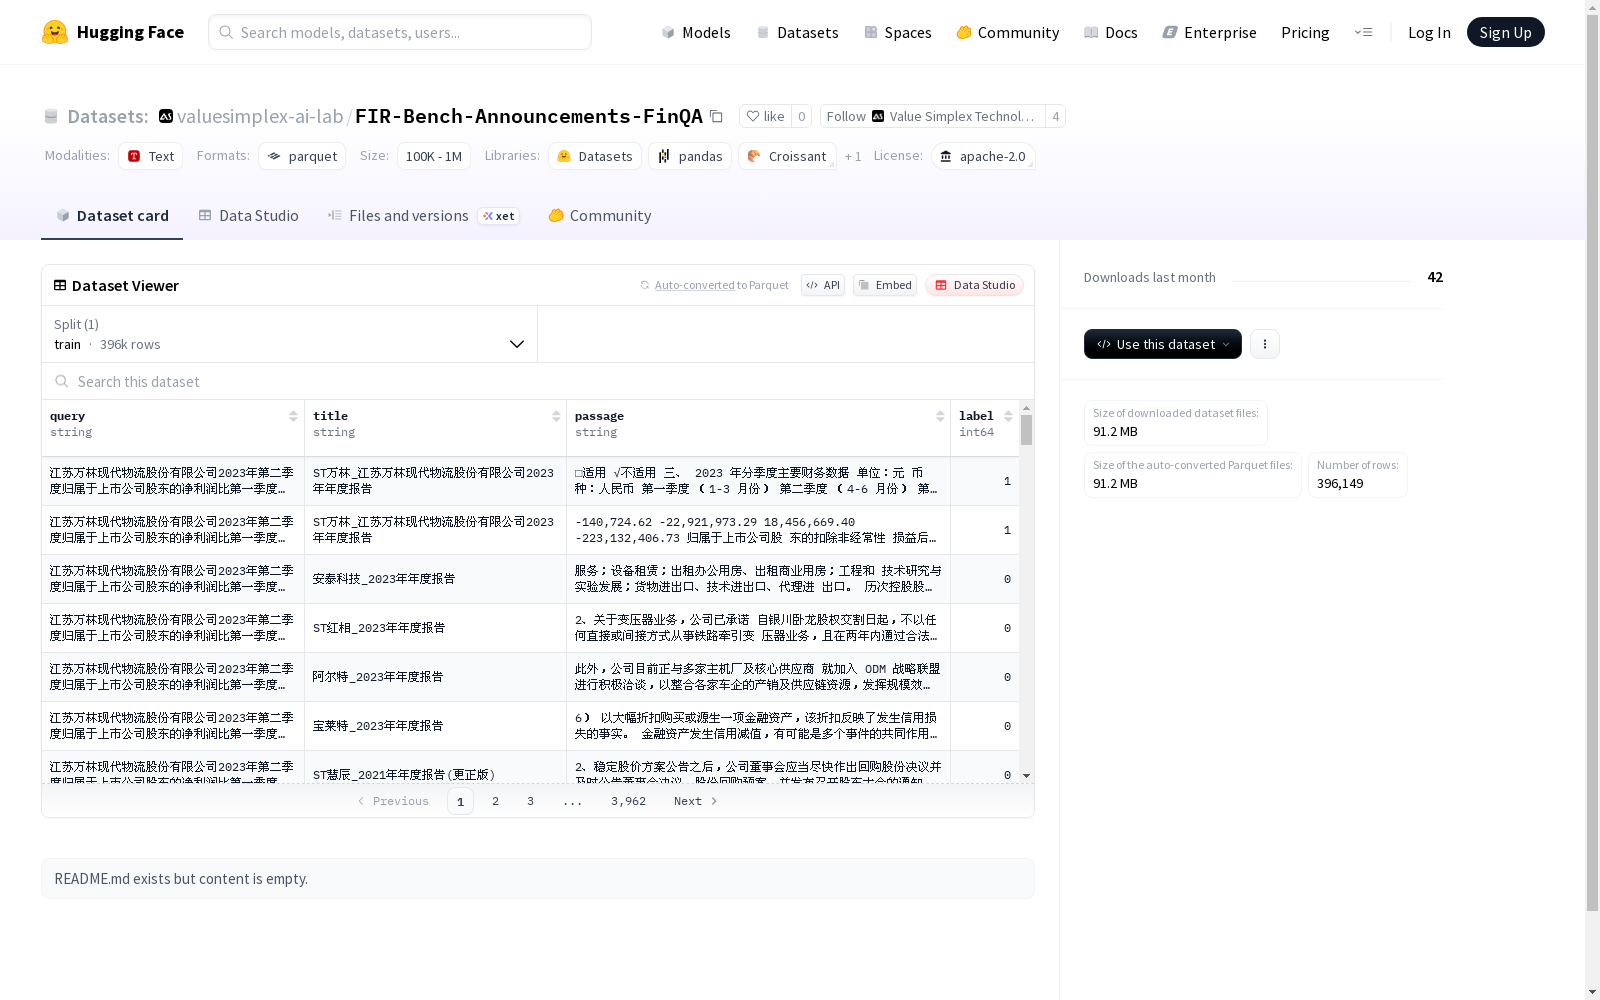
Task: Select the ST红相_2023年年度报告 title cell
Action: point(435,628)
